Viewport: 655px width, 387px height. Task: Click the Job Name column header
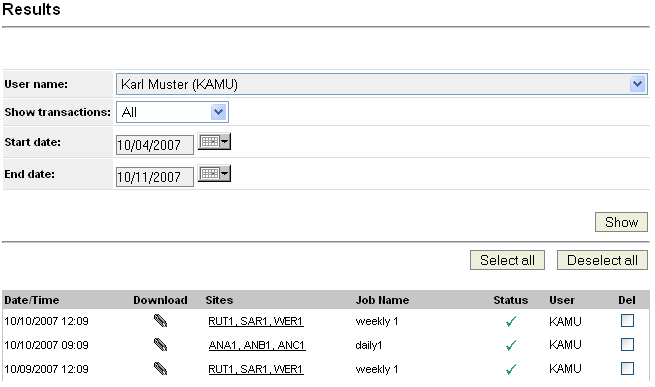[x=382, y=300]
